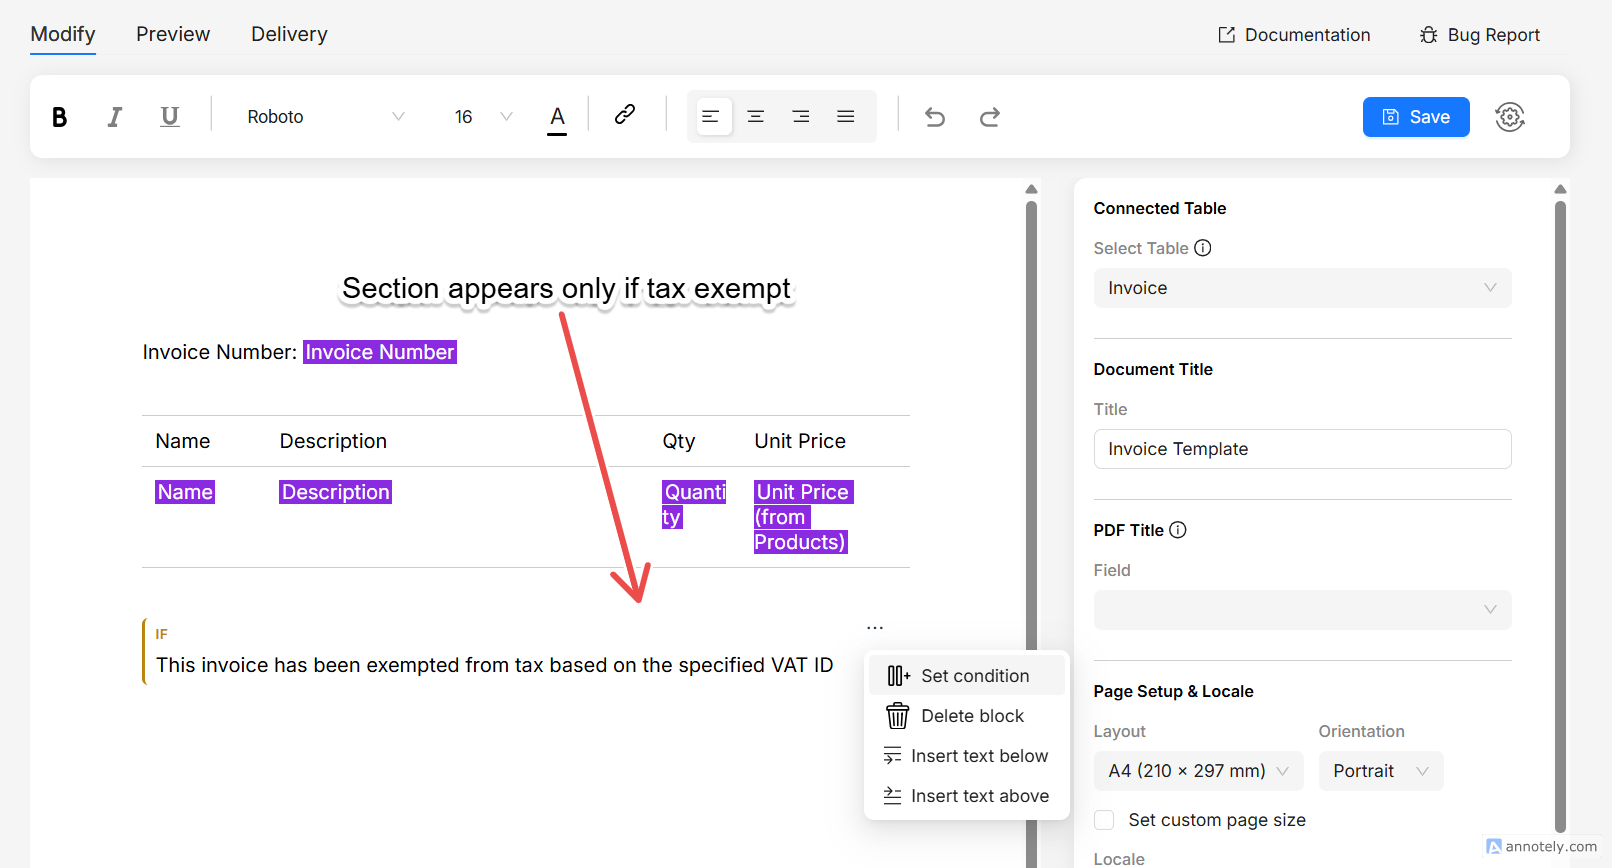
Task: Select the Unit Price (from Products) tag
Action: (803, 517)
